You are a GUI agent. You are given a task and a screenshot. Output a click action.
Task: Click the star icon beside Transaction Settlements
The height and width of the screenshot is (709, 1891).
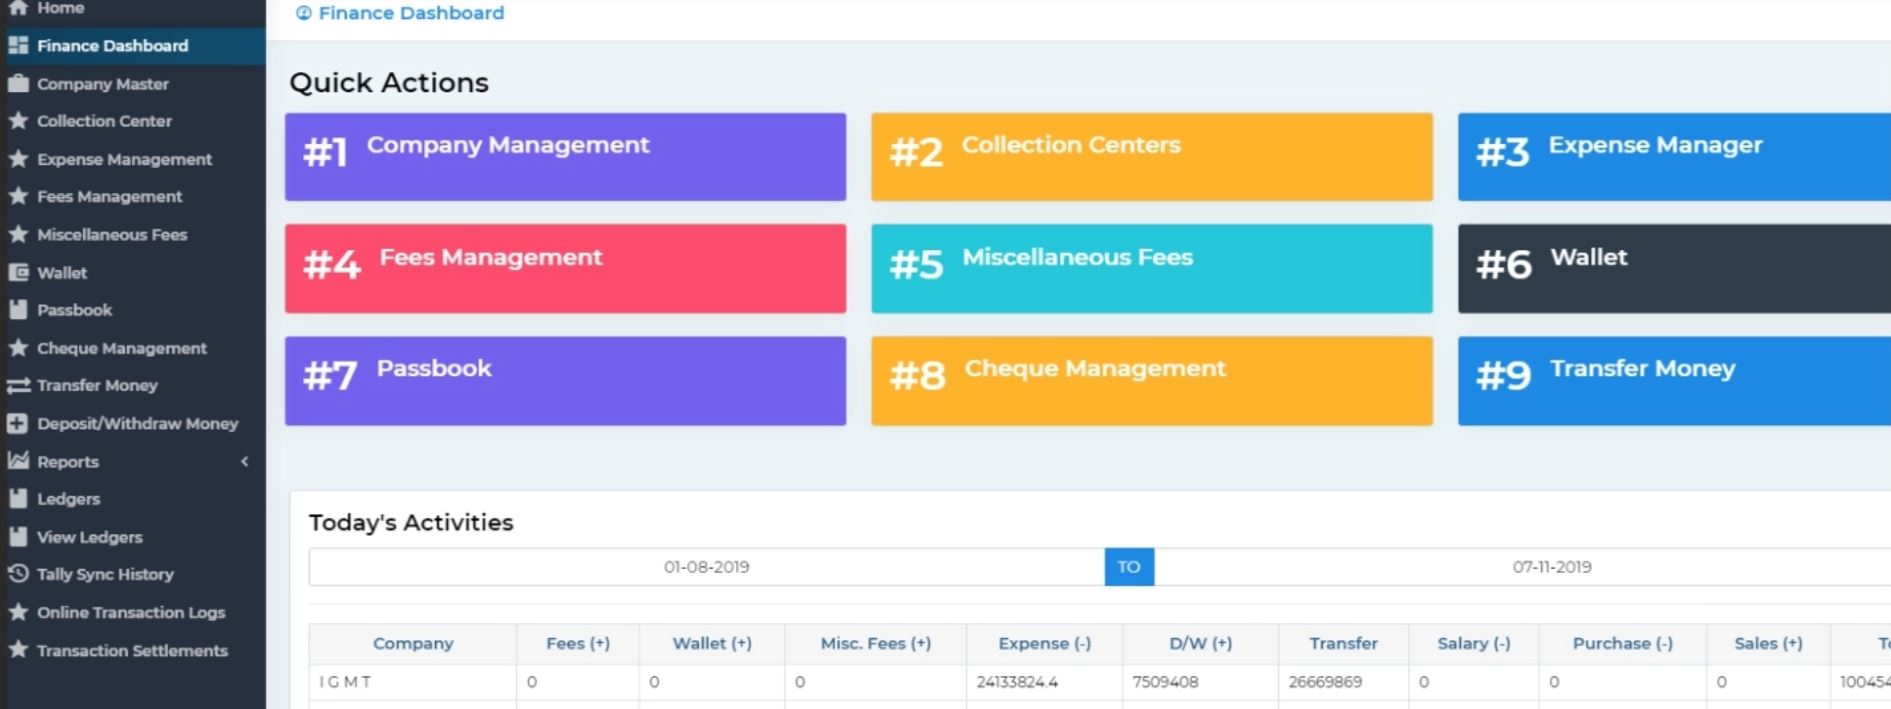click(x=18, y=650)
